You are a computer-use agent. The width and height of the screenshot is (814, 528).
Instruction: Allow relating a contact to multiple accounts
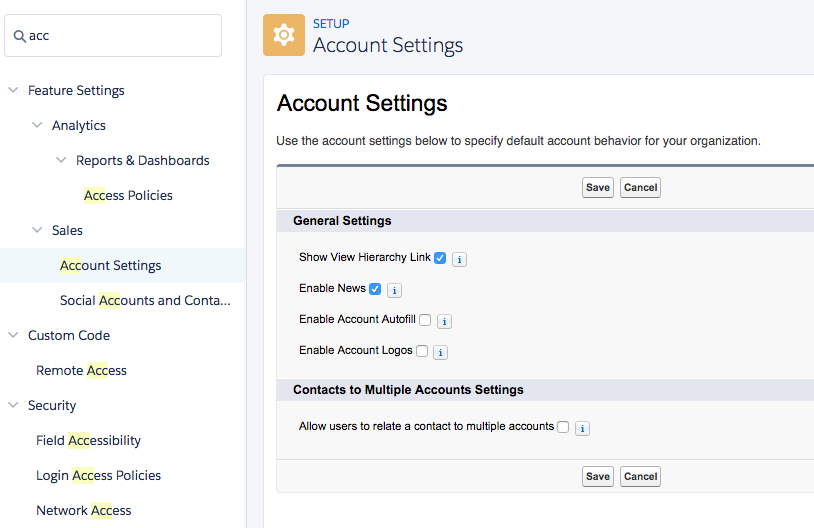(563, 427)
